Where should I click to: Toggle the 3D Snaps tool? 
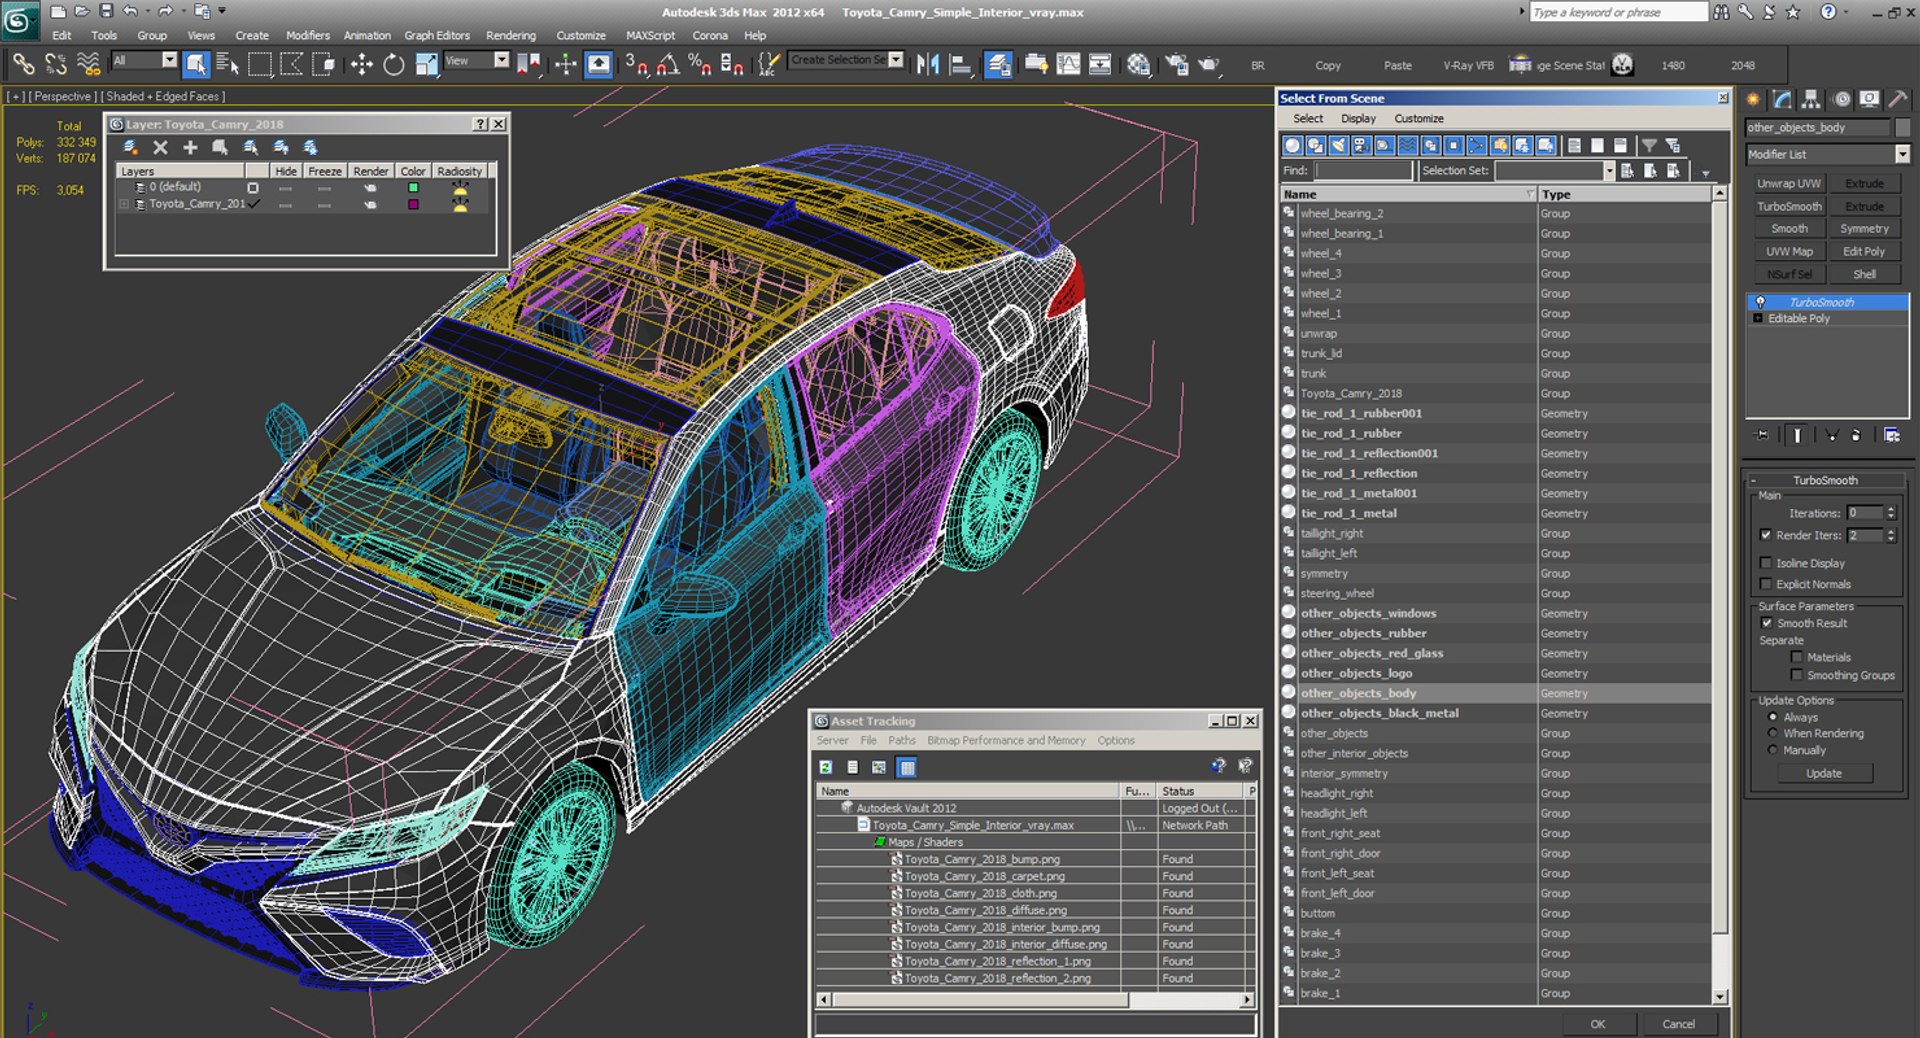click(636, 65)
